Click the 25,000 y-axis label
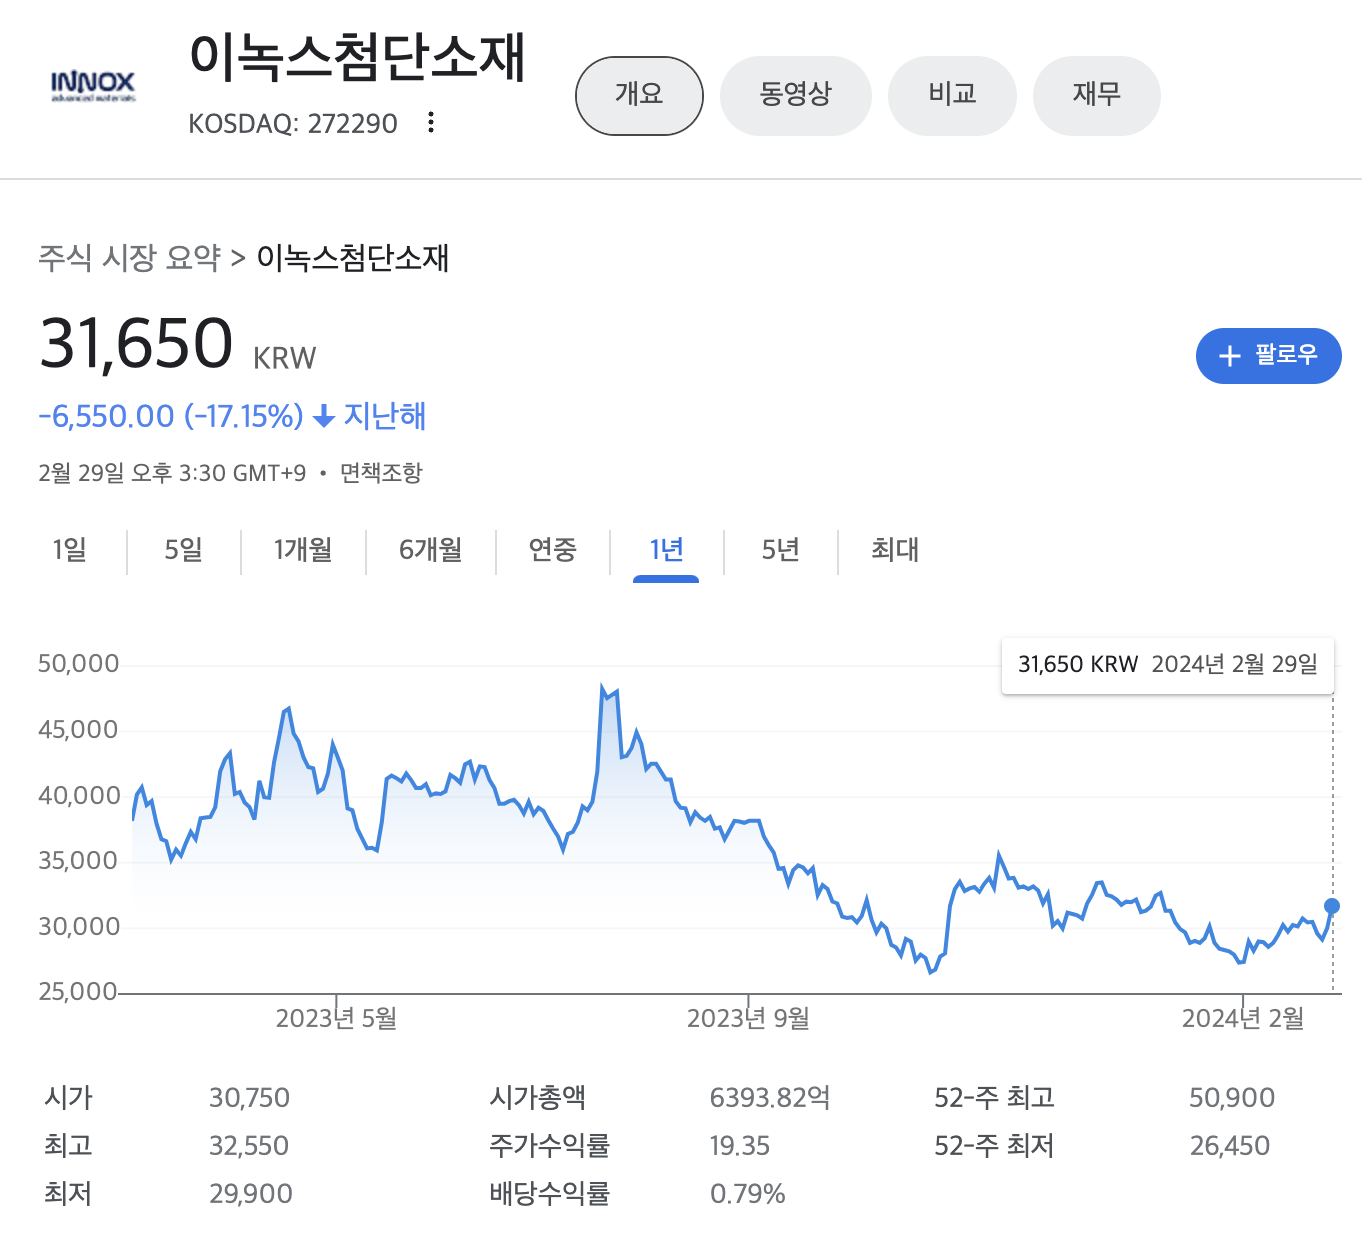The image size is (1362, 1238). (x=78, y=992)
